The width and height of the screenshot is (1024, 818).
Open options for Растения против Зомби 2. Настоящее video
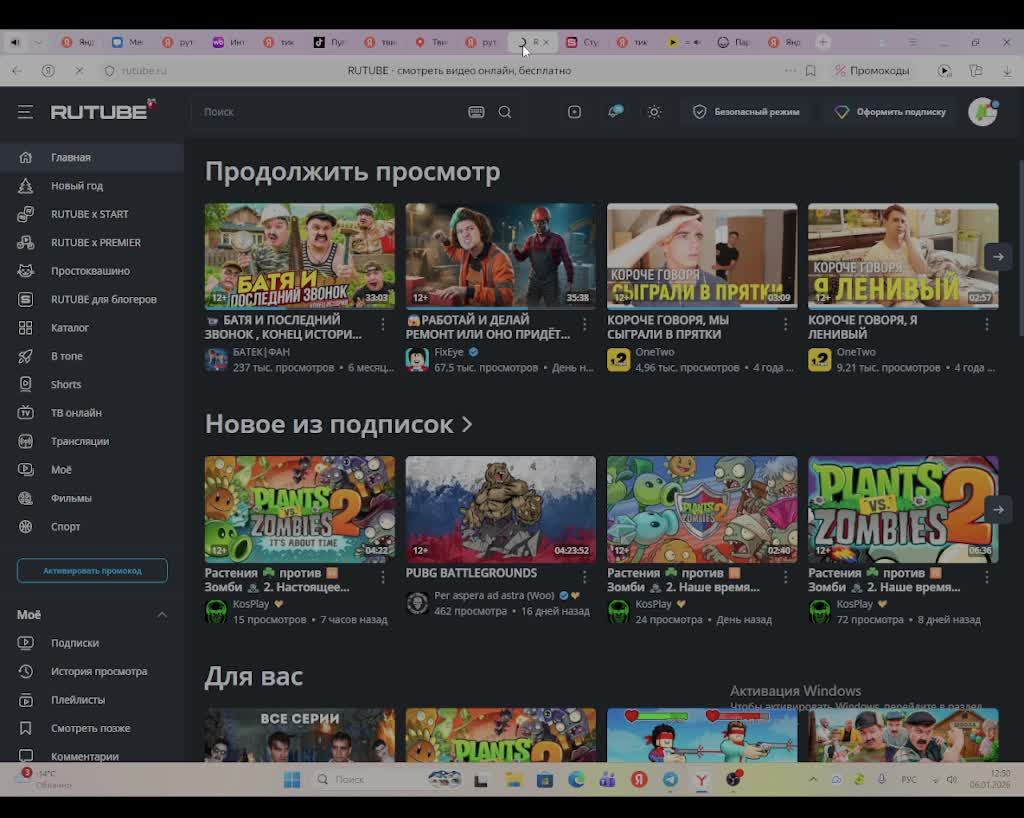click(383, 576)
